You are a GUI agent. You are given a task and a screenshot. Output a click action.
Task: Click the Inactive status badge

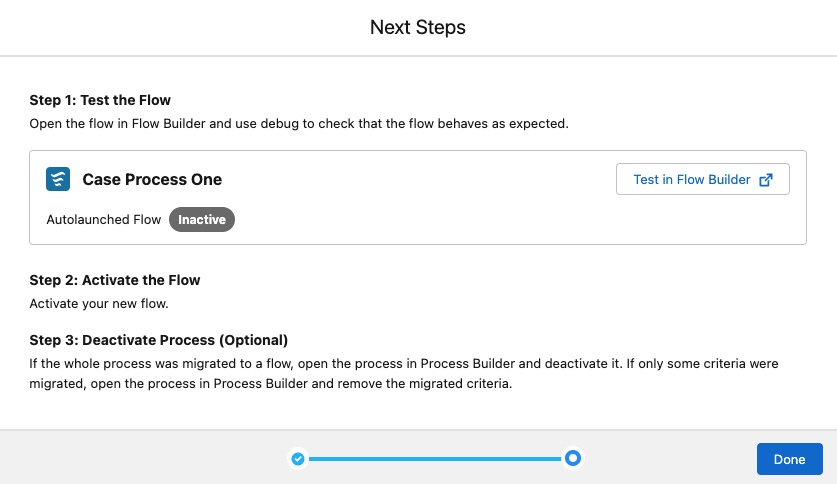point(202,219)
